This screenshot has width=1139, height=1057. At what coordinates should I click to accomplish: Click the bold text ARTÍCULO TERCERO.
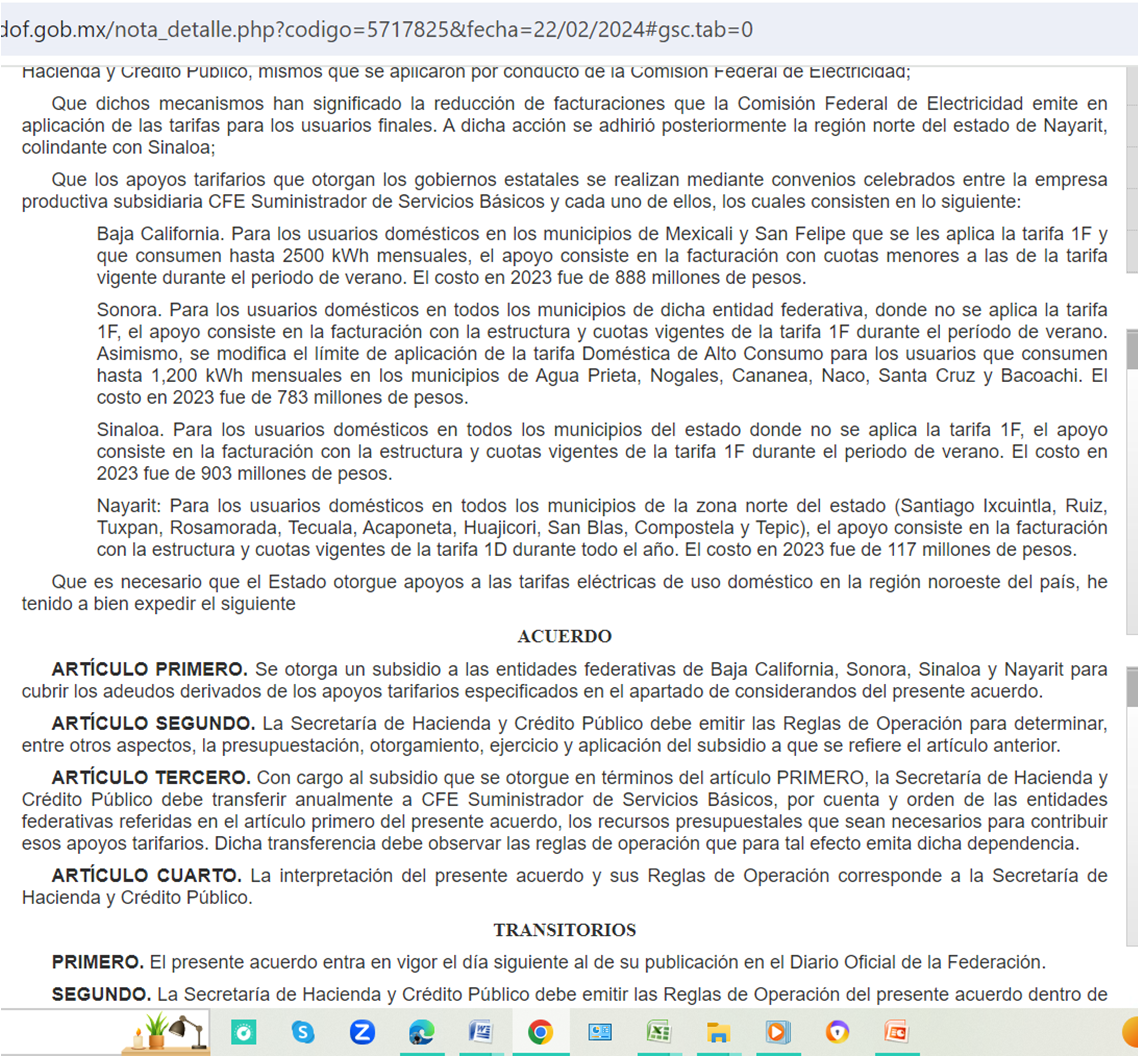pyautogui.click(x=151, y=777)
